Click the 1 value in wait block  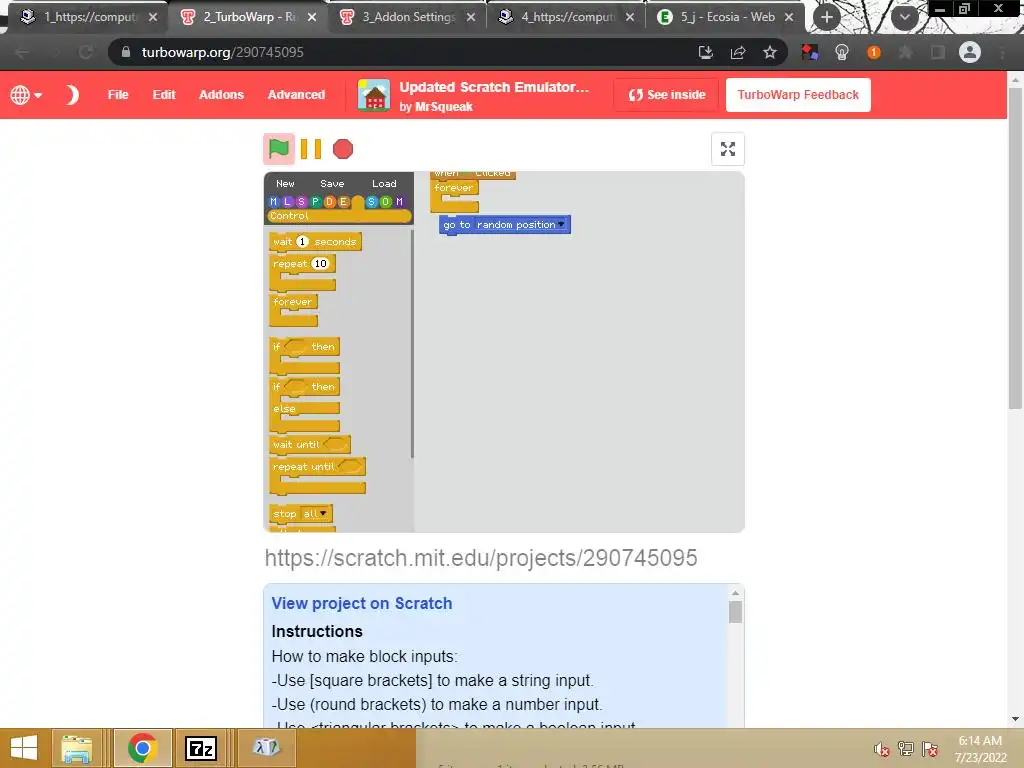tap(302, 242)
